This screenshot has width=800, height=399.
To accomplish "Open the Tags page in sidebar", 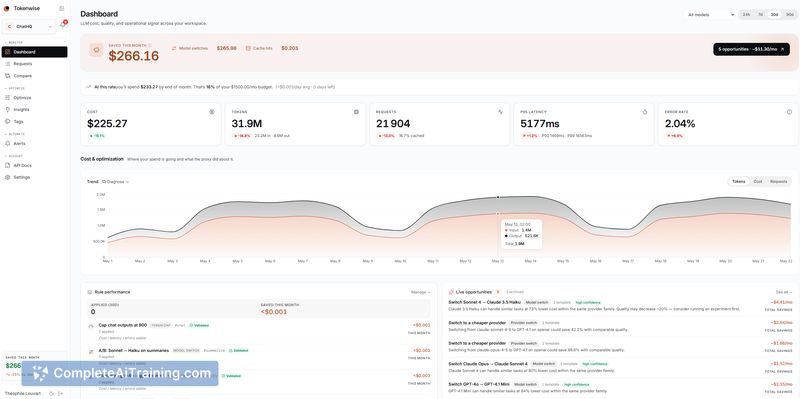I will [x=34, y=121].
